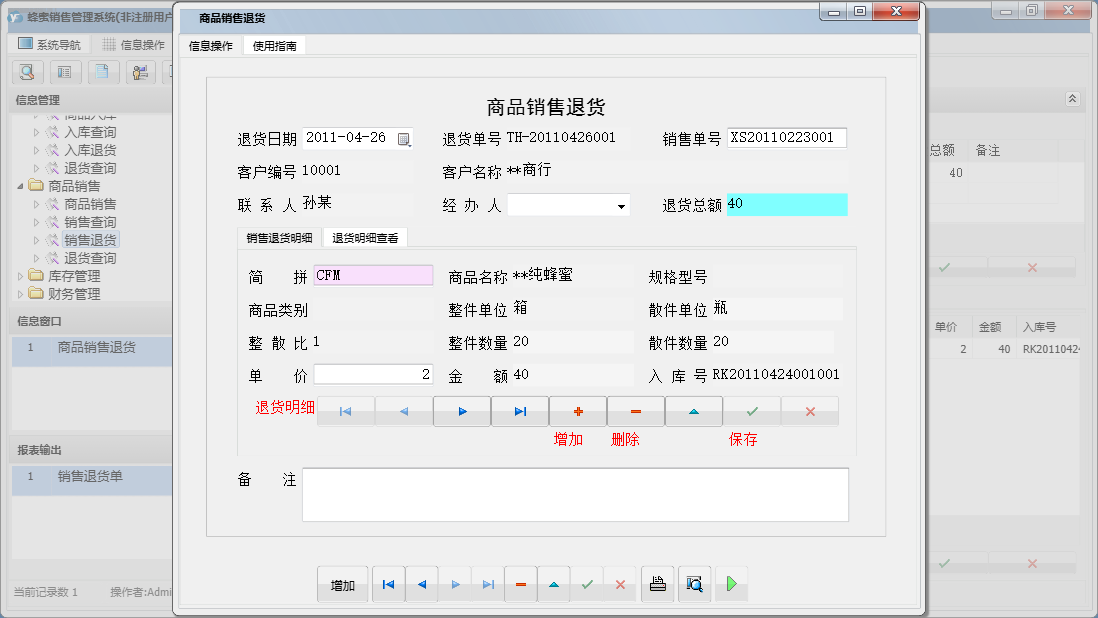Go to next return detail record
Image resolution: width=1098 pixels, height=618 pixels.
(x=462, y=412)
